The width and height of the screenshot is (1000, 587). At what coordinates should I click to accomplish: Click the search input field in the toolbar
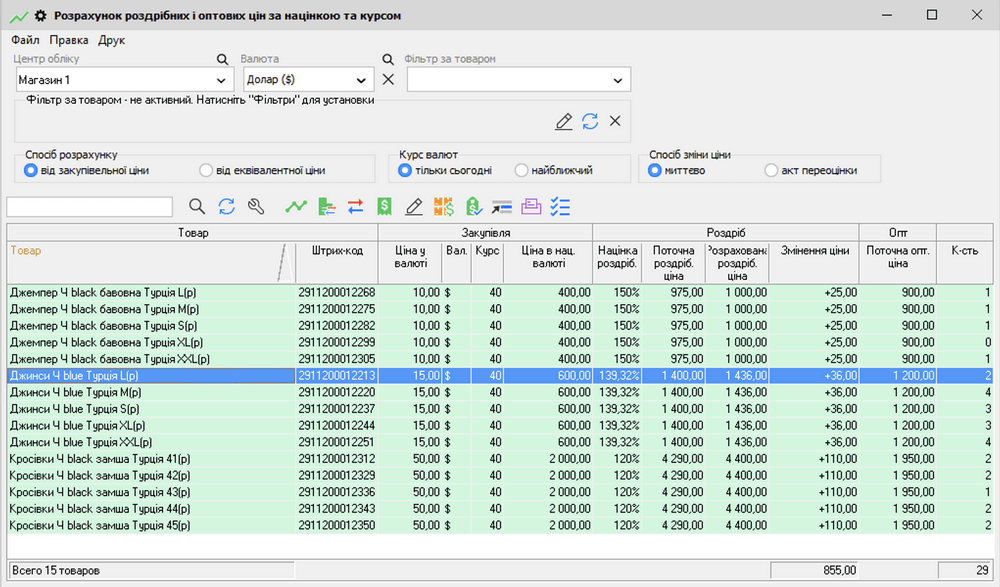90,207
